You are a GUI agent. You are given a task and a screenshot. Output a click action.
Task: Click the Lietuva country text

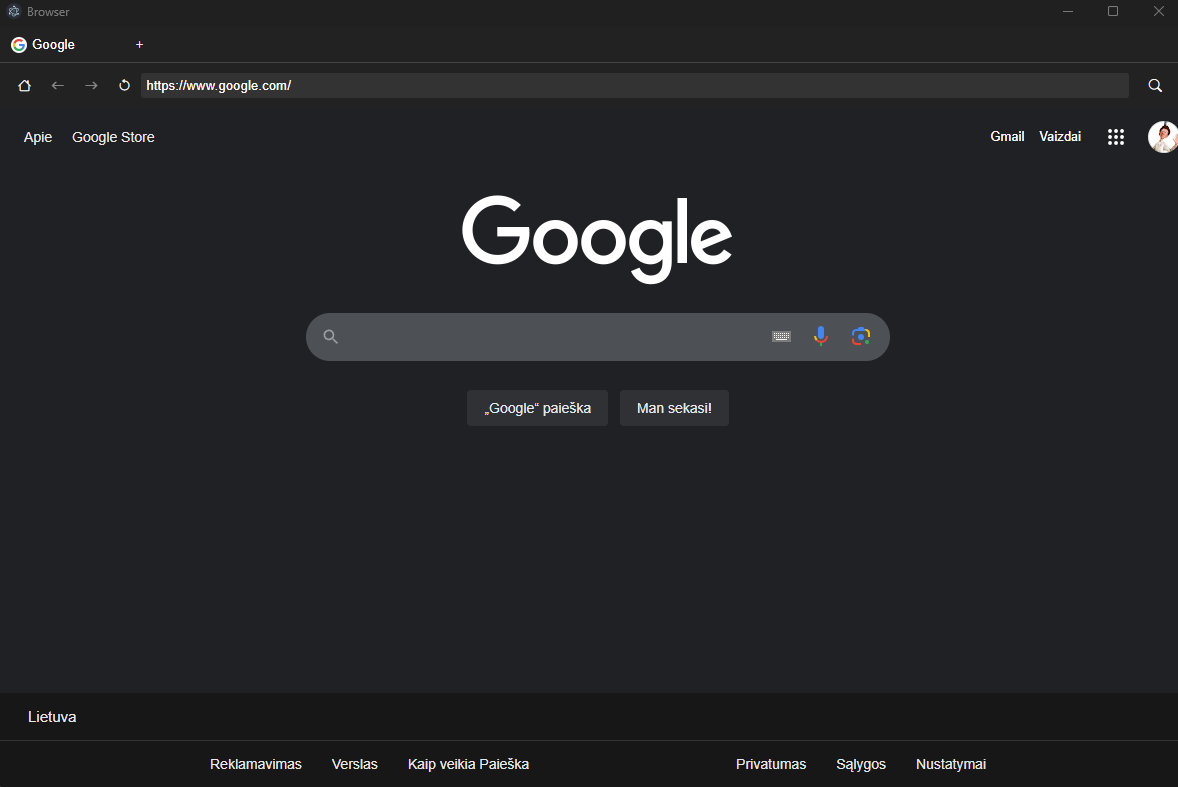tap(52, 716)
